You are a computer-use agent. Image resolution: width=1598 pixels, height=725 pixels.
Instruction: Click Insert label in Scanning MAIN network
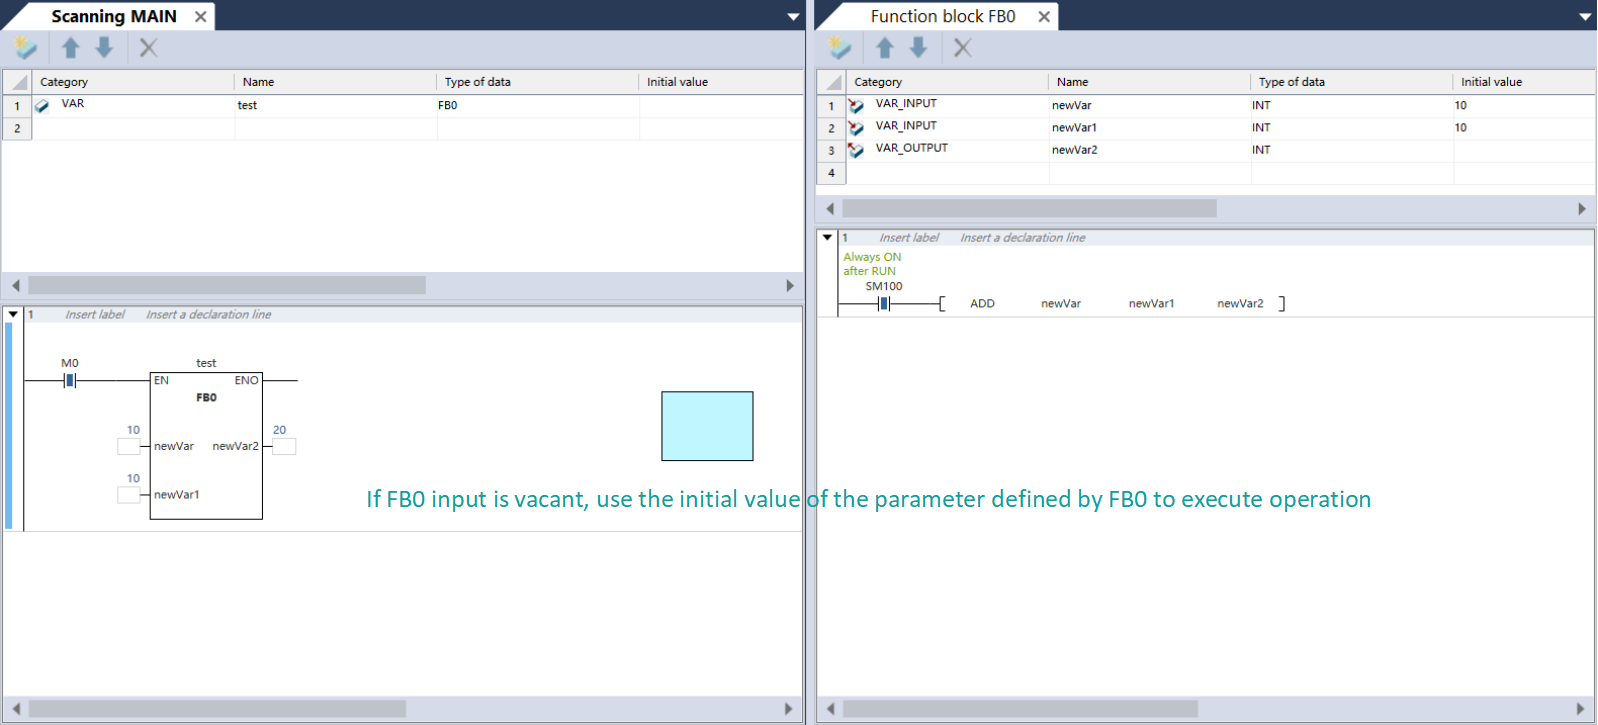95,314
